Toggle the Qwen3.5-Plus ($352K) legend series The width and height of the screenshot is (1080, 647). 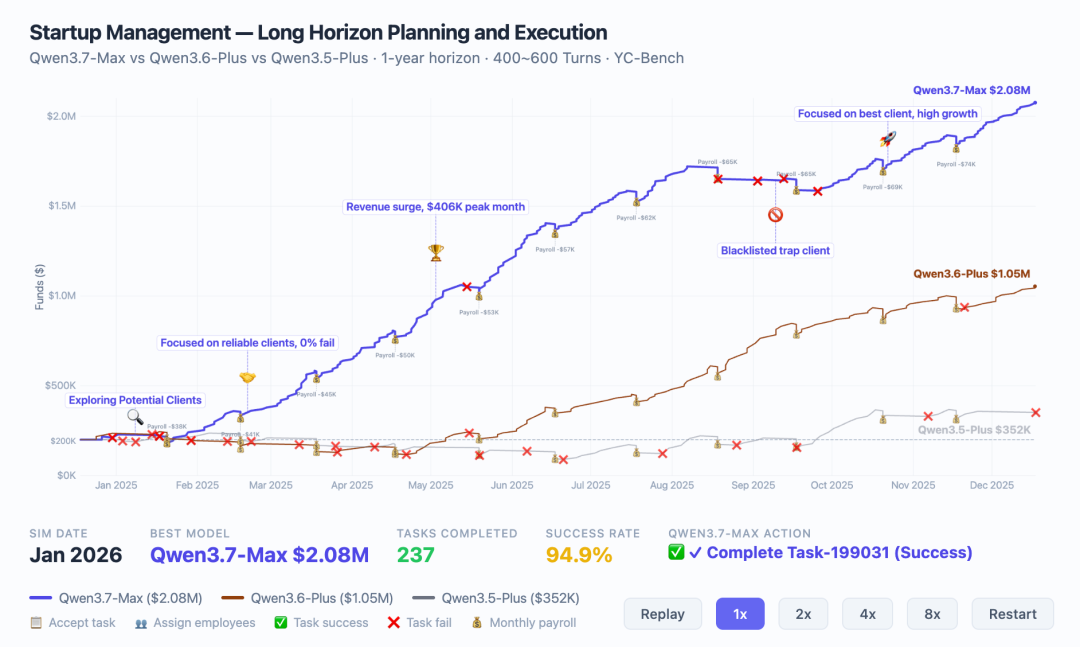496,598
